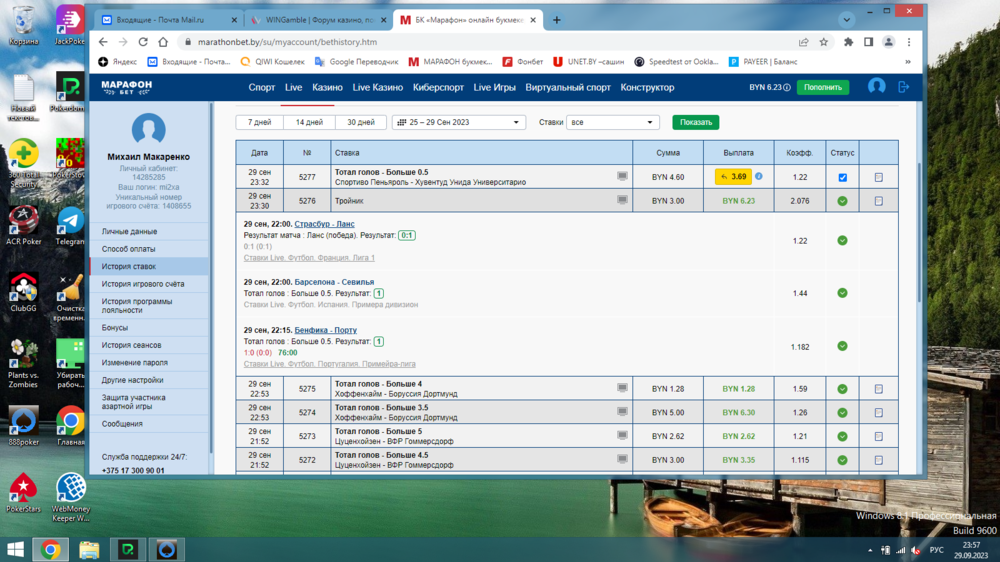Image resolution: width=1000 pixels, height=562 pixels.
Task: Click the Marathon Bet logo
Action: [x=126, y=87]
